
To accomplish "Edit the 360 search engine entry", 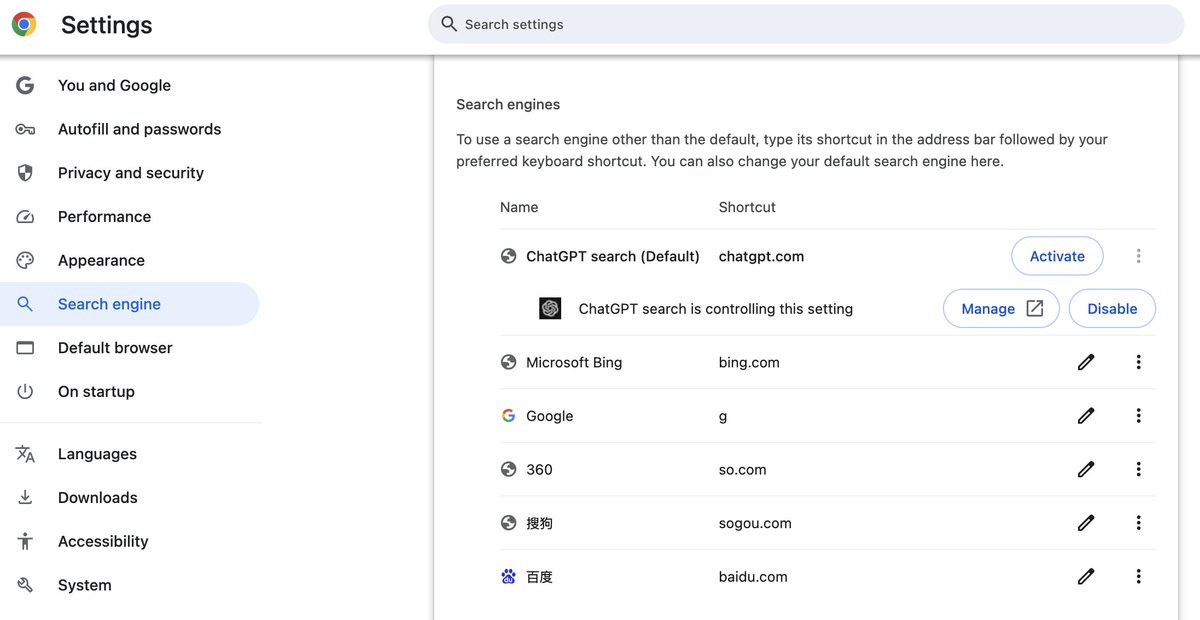I will tap(1086, 469).
